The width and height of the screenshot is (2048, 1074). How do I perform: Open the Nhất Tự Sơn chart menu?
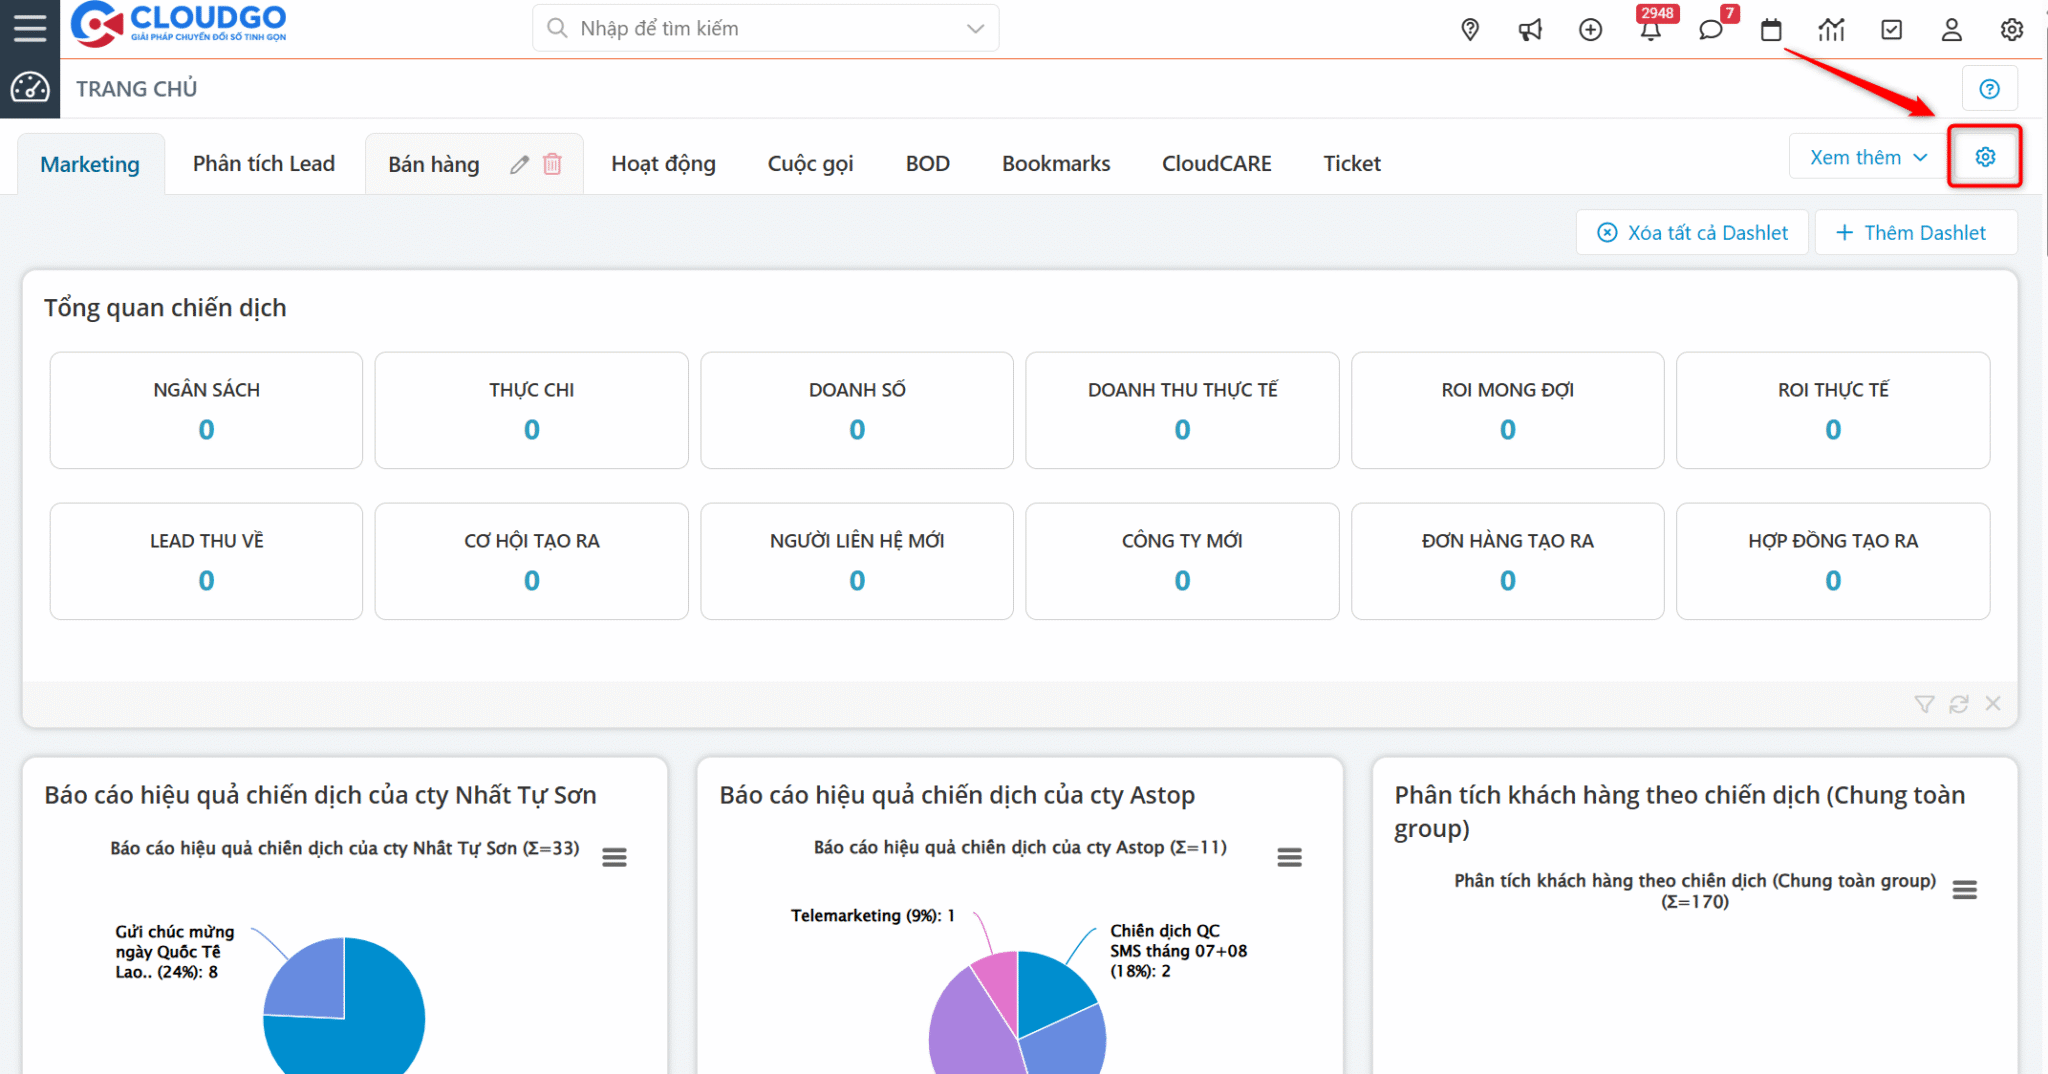pos(614,857)
